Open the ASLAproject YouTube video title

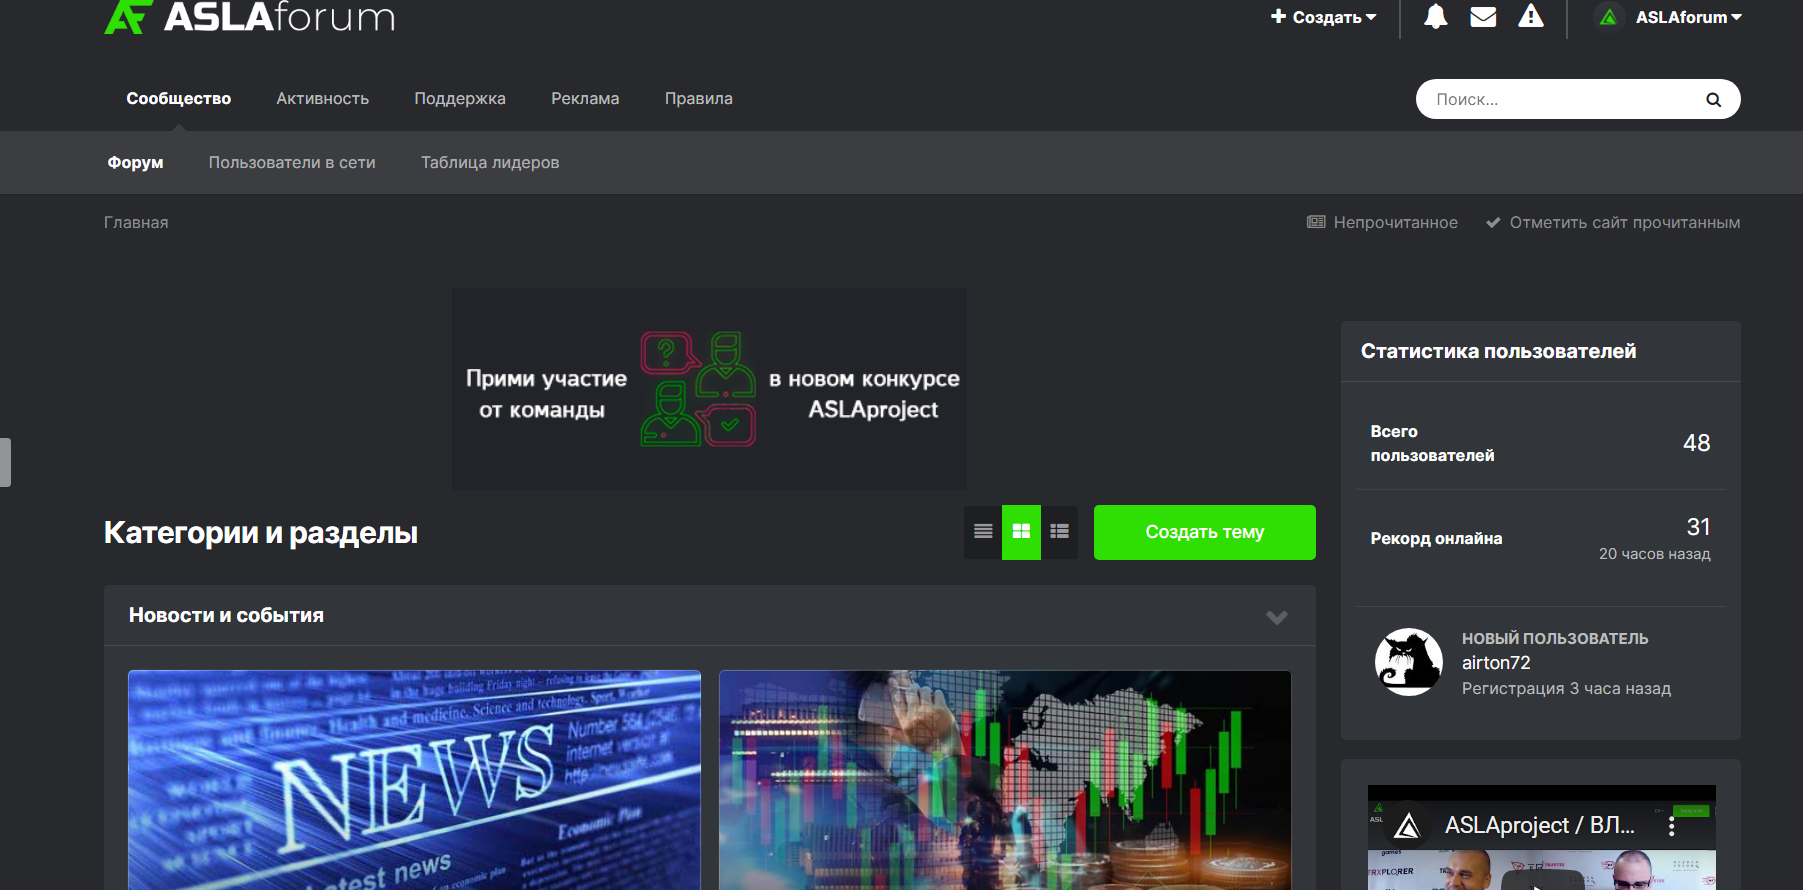click(x=1540, y=825)
